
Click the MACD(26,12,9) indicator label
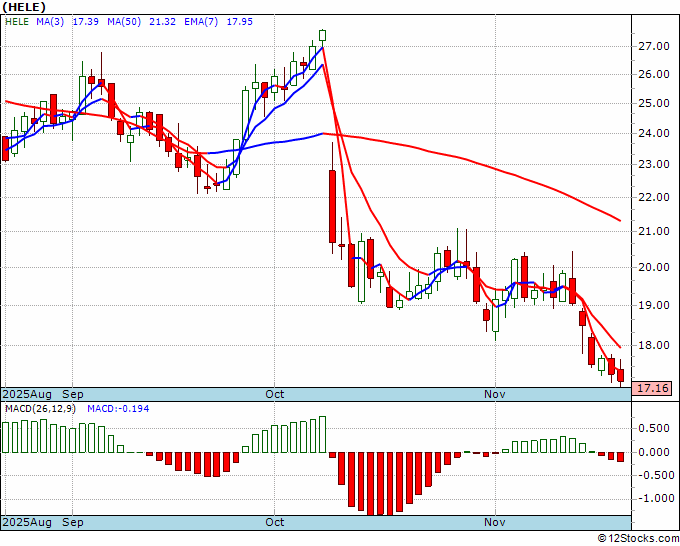pos(40,409)
